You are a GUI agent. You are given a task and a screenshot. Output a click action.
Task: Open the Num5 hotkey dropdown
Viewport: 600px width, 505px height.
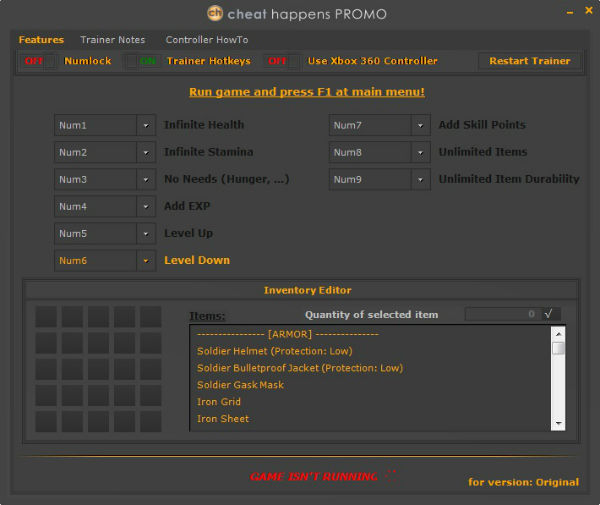pos(146,233)
